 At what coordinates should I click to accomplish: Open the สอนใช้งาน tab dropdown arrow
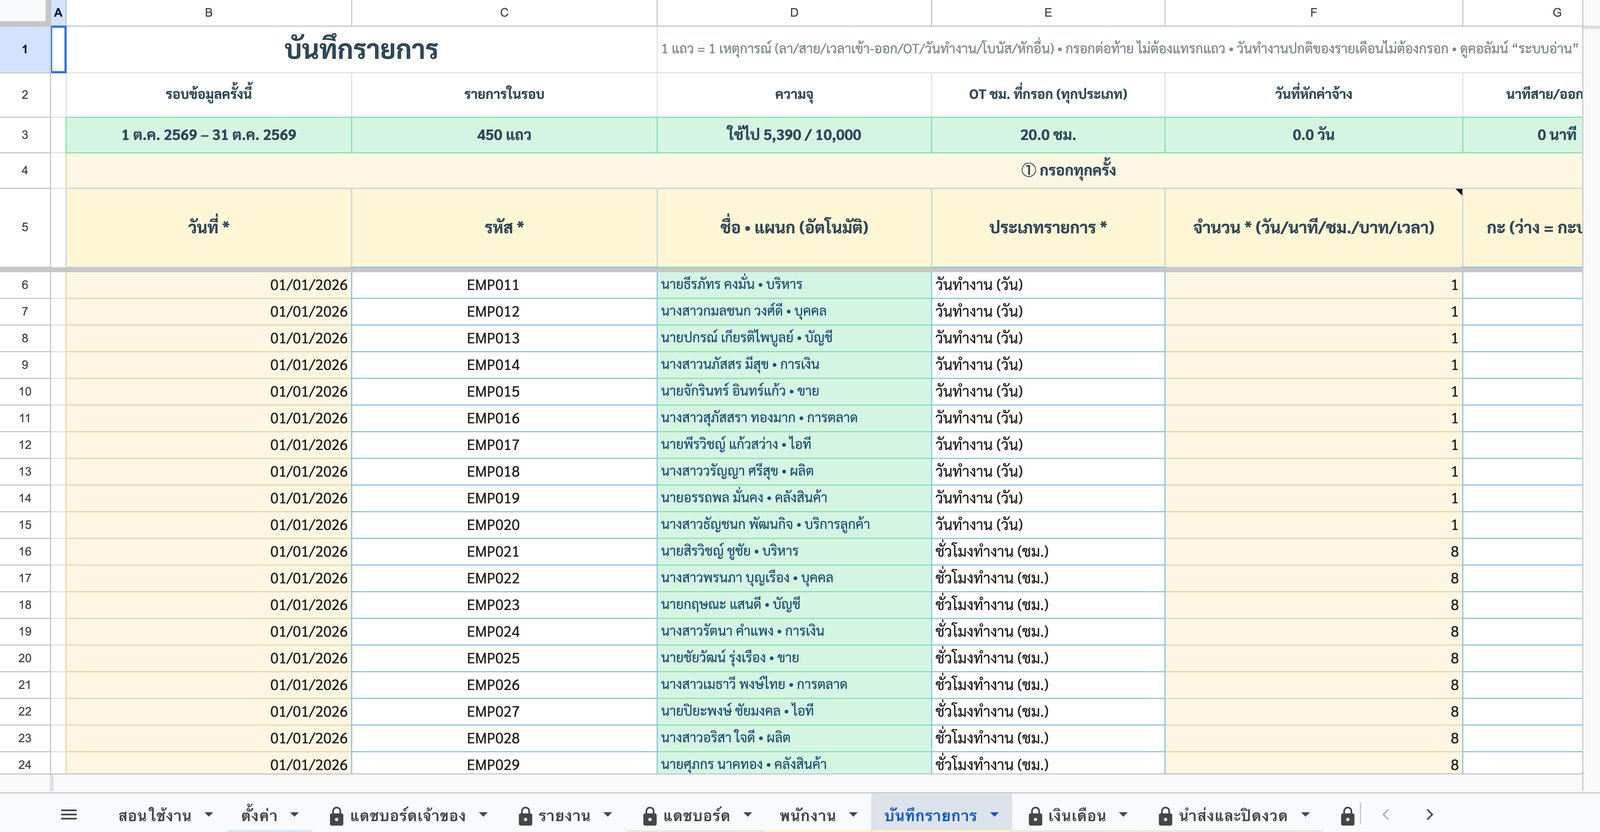click(x=209, y=815)
